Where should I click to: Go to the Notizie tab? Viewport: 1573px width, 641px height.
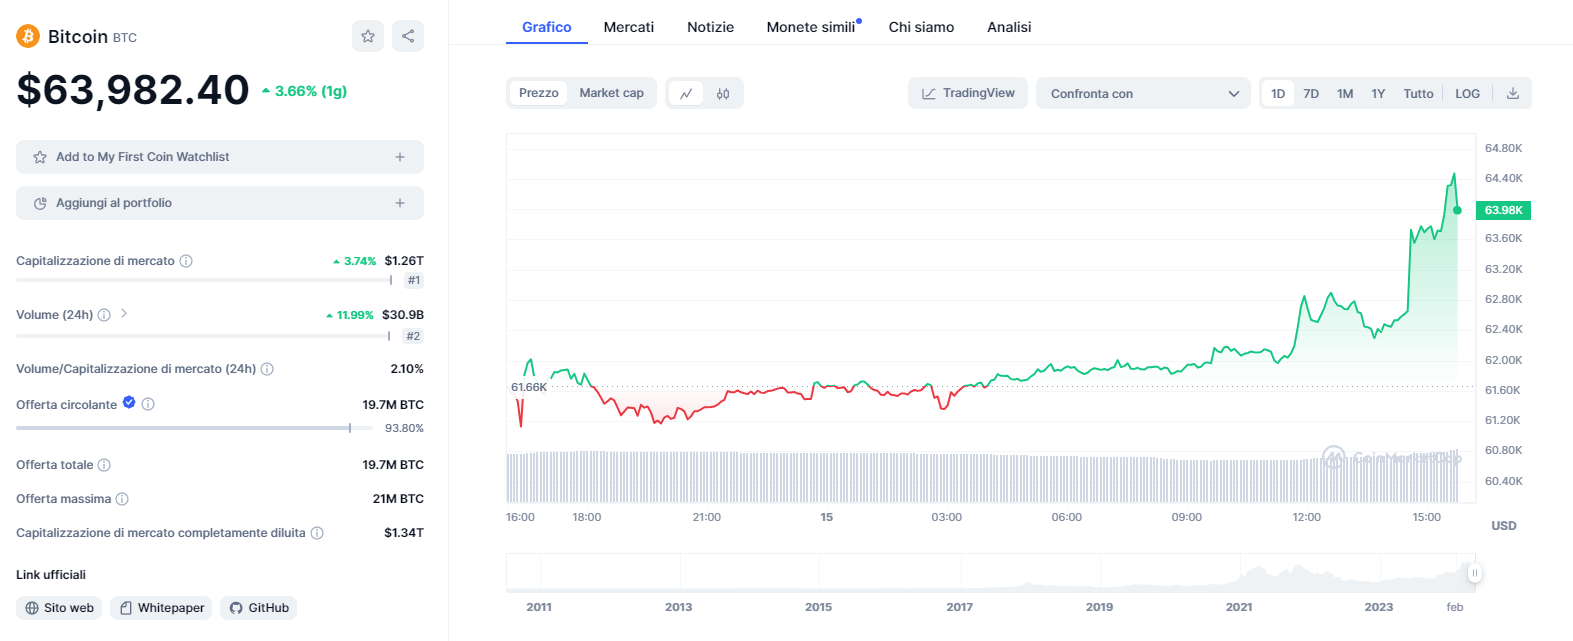point(710,27)
